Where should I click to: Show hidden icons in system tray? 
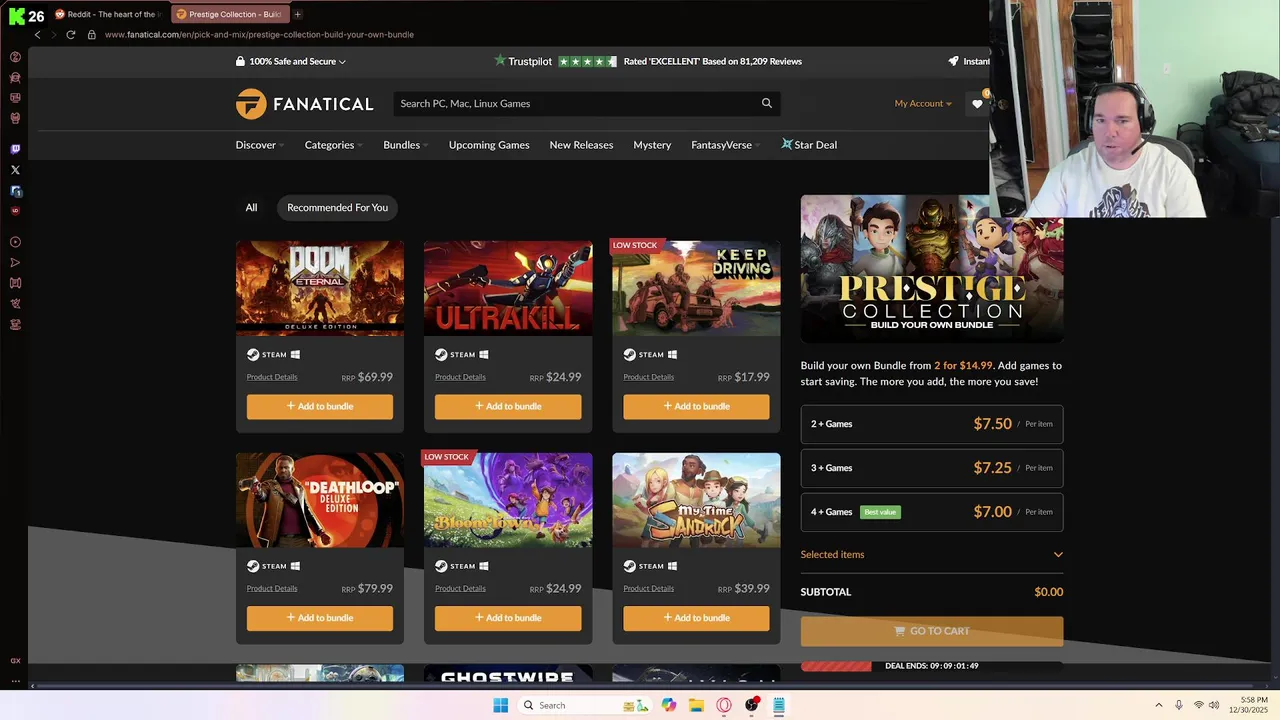(1158, 705)
